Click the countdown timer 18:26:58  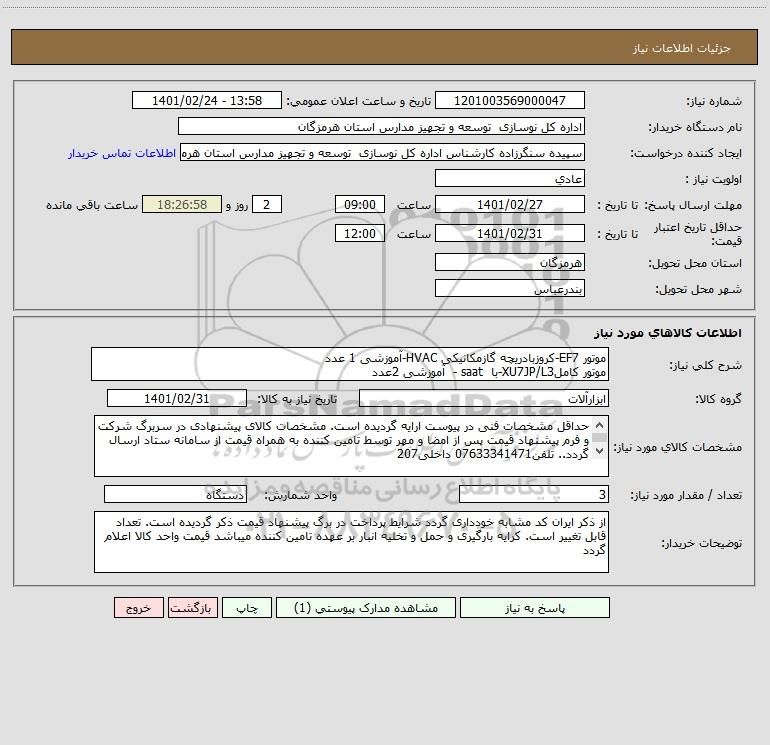coord(182,204)
